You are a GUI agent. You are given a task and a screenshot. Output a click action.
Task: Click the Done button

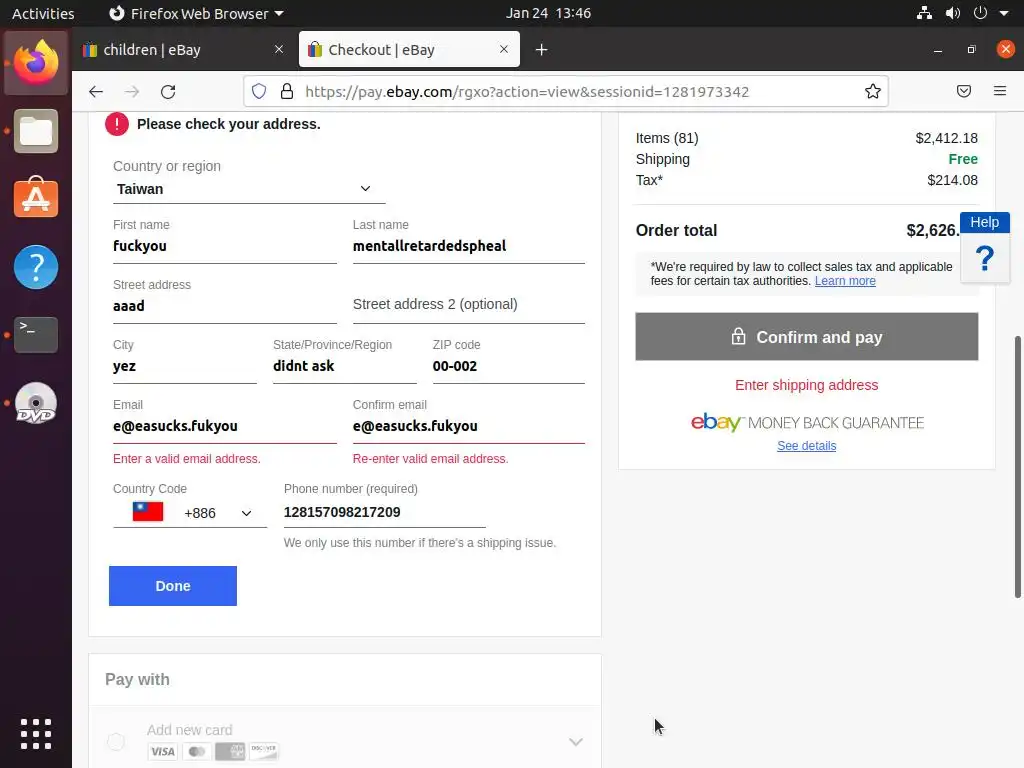tap(173, 586)
